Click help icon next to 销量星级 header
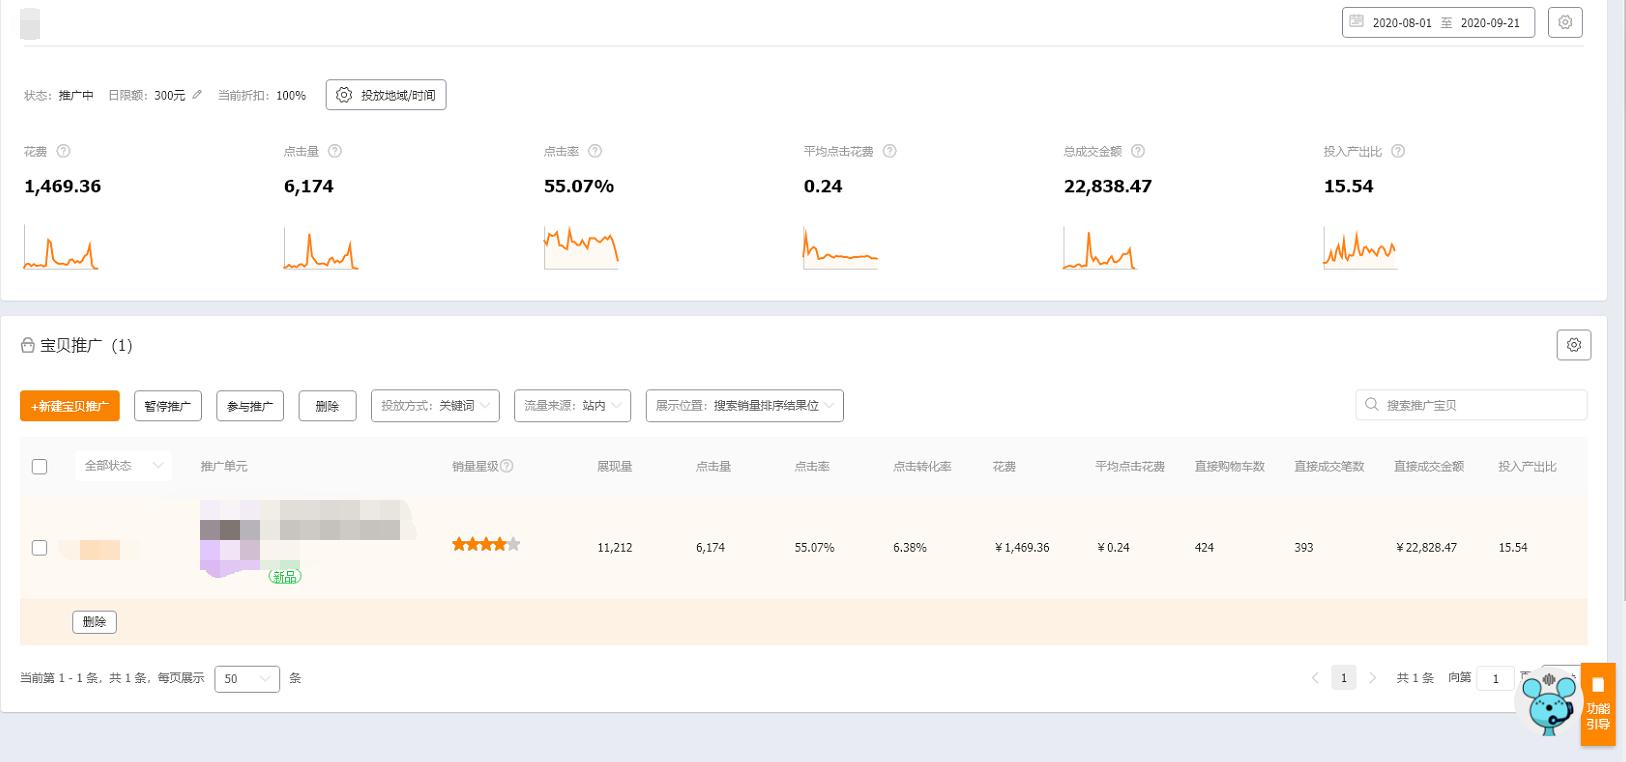1626x762 pixels. (507, 466)
